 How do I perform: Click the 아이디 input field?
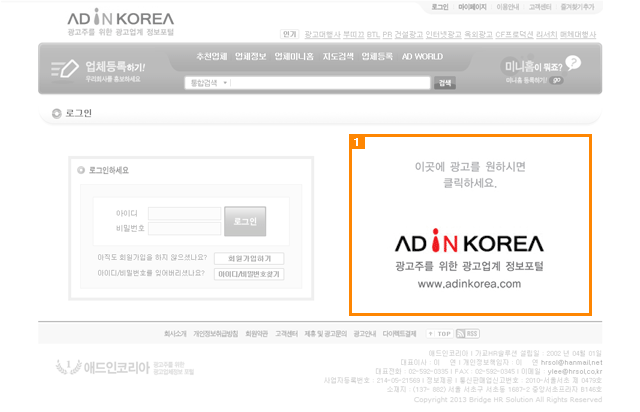184,213
